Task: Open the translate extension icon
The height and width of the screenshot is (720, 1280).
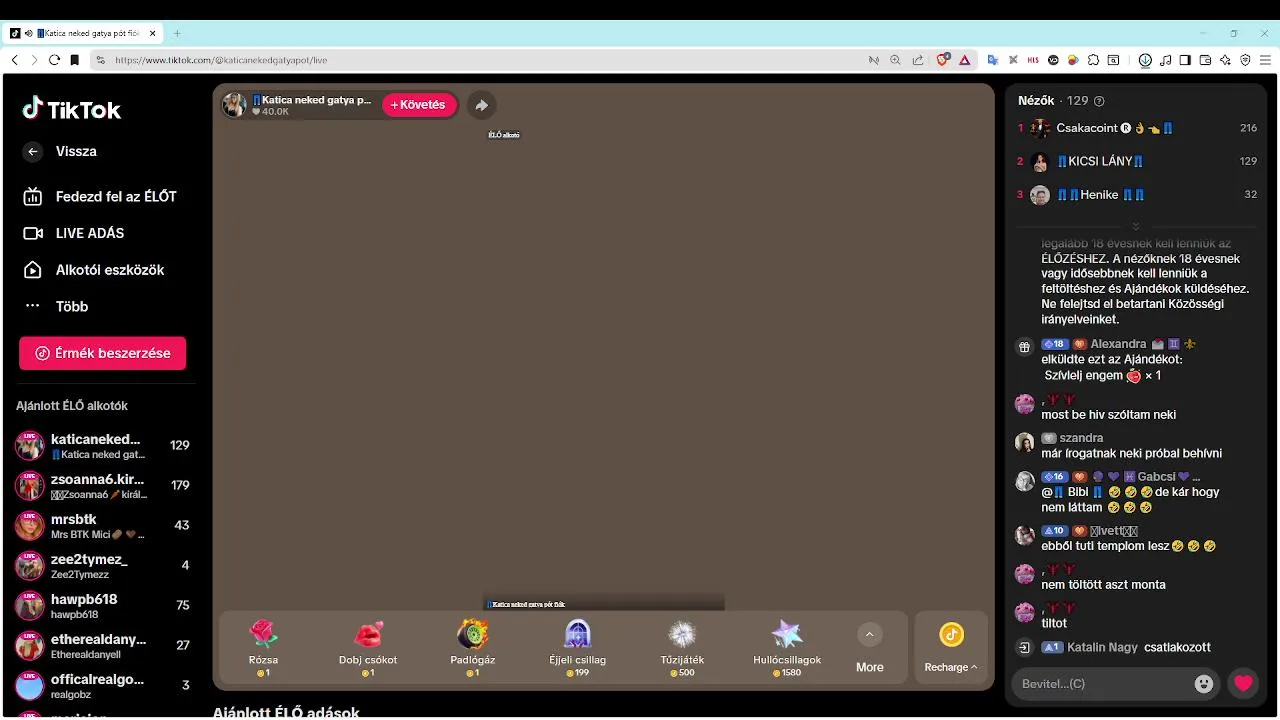Action: pos(993,60)
